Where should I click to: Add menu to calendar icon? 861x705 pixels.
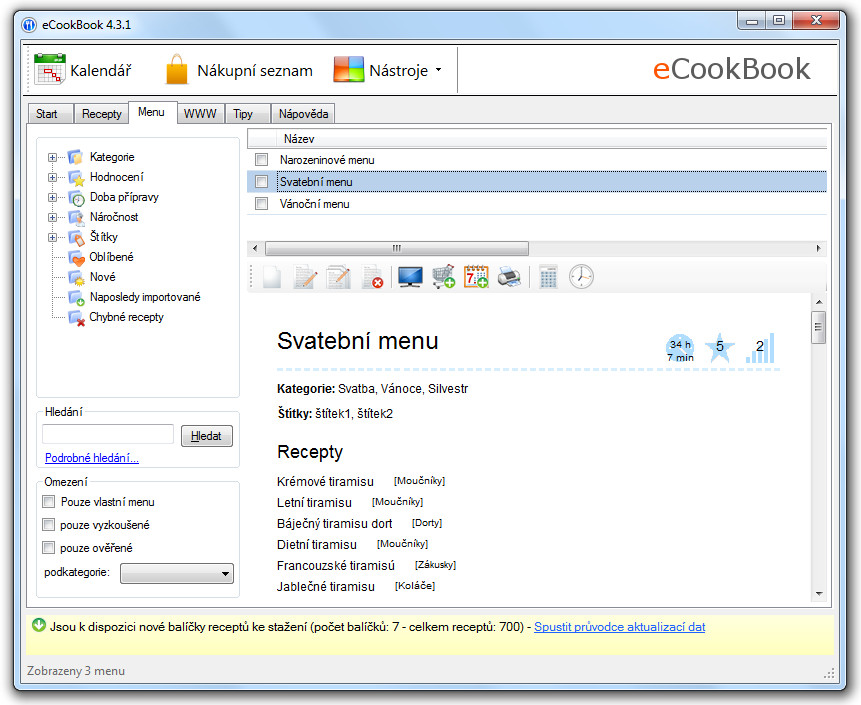point(476,277)
